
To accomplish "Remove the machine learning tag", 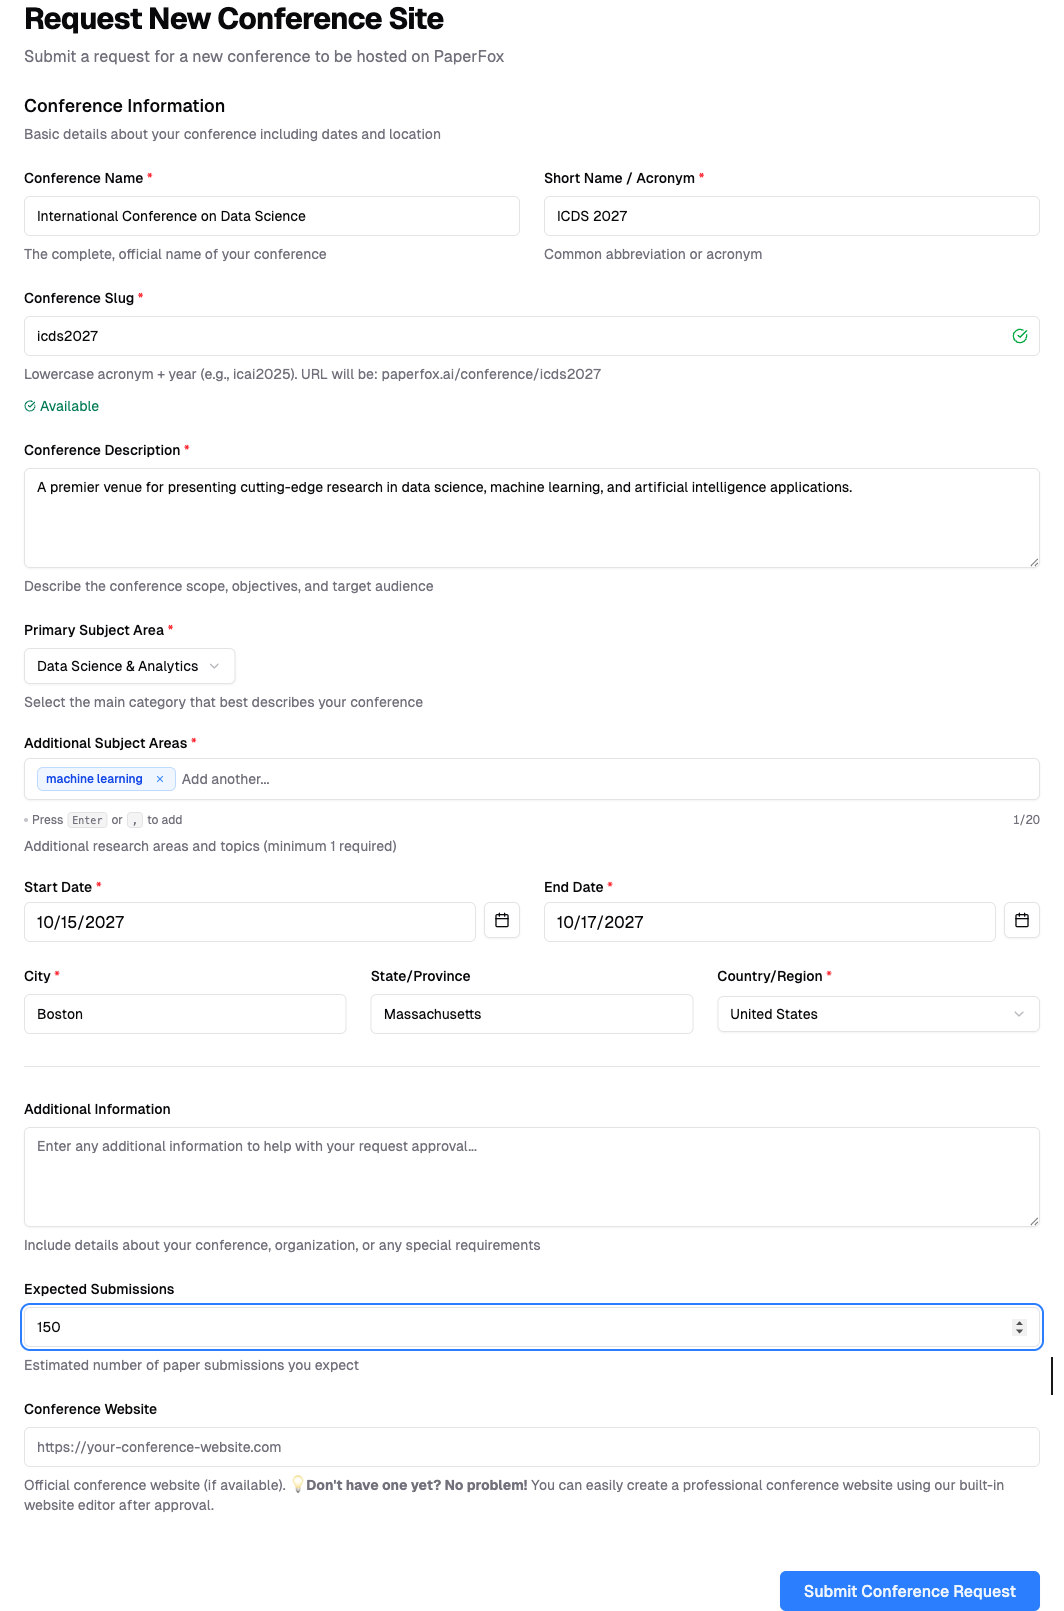I will click(160, 779).
